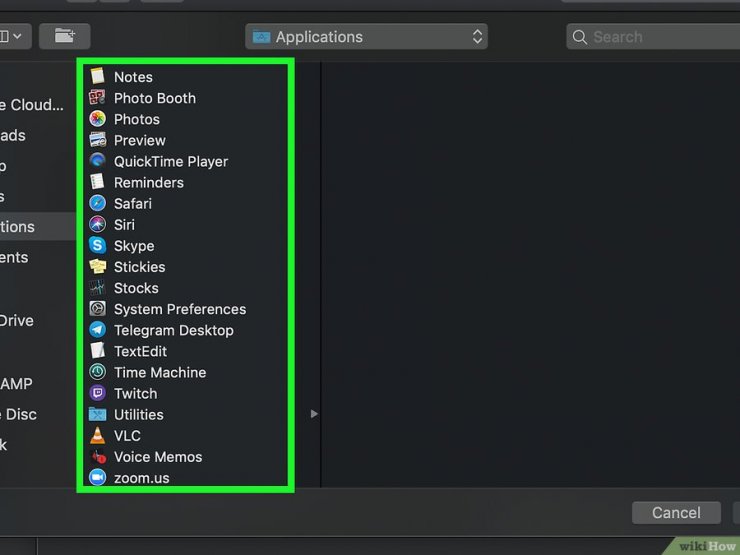Click the Utilities folder icon

tap(97, 414)
